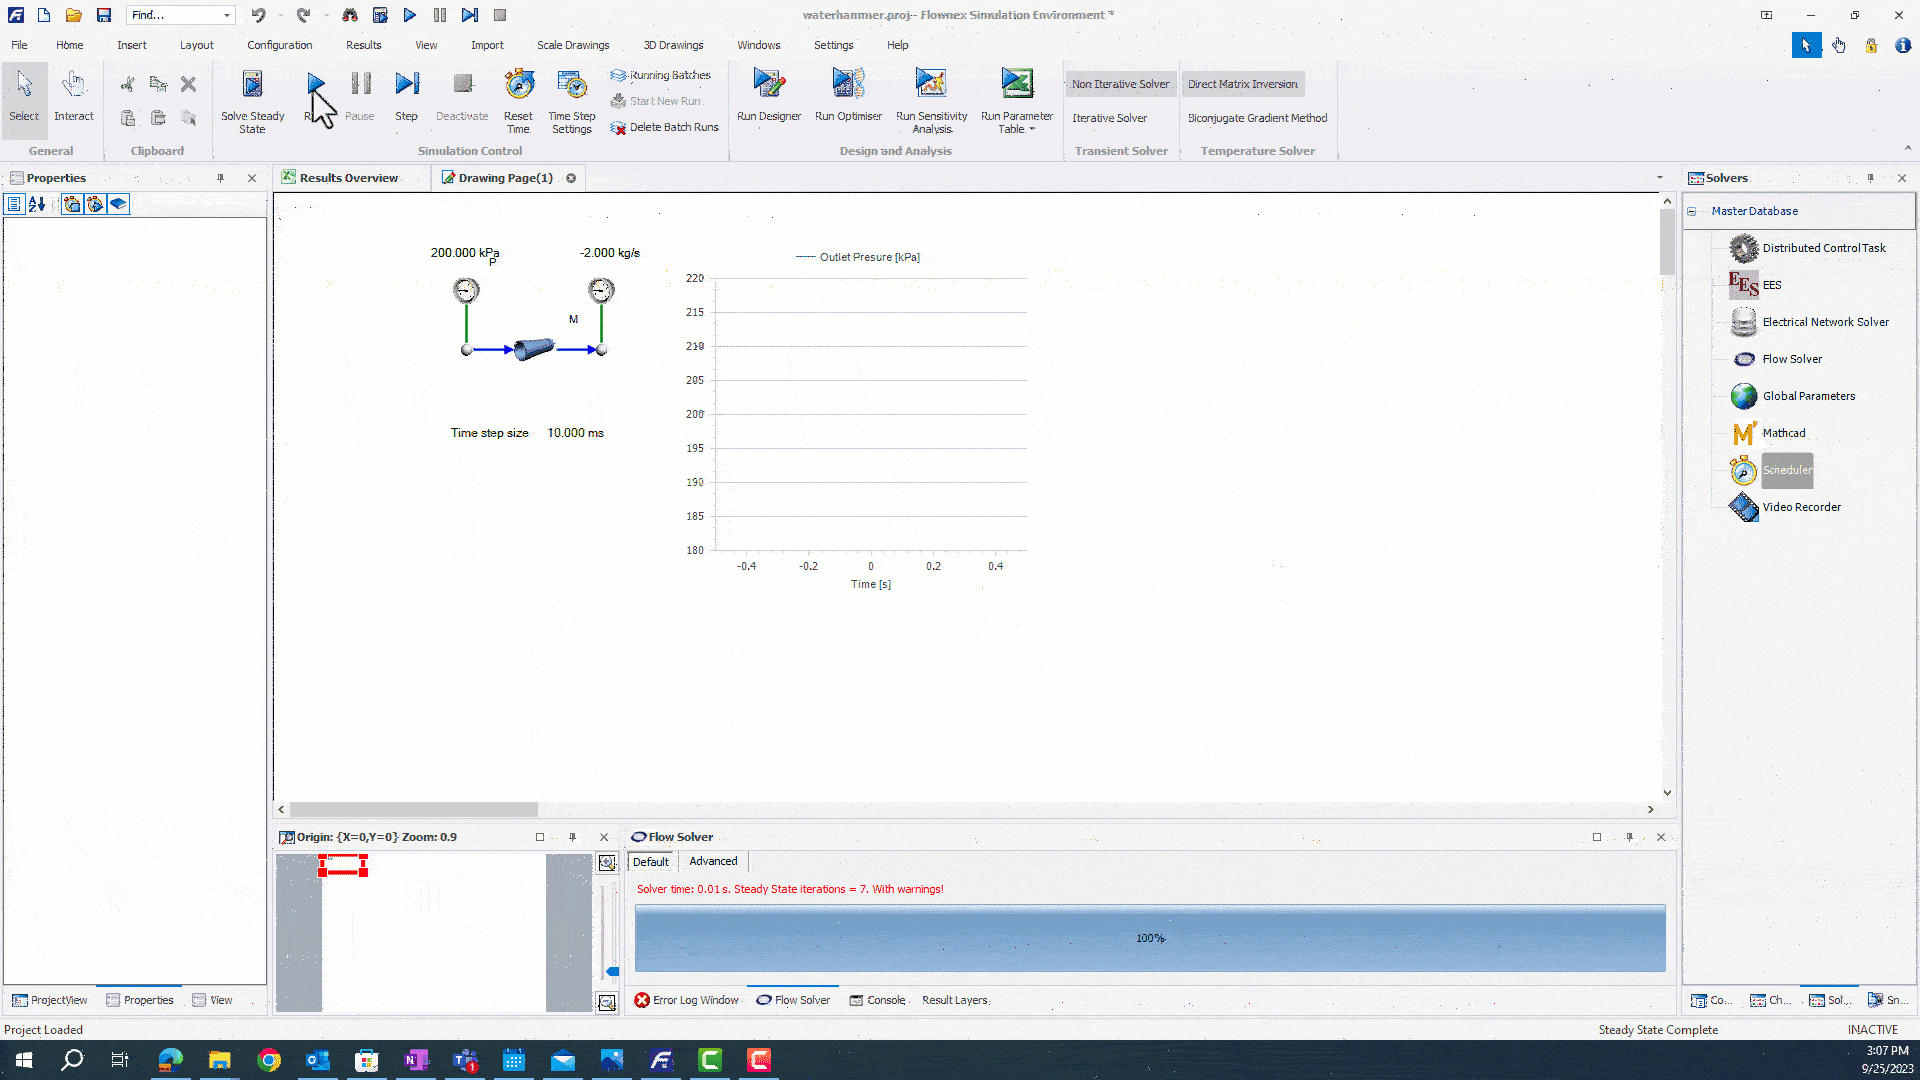The image size is (1920, 1080).
Task: Open the Redo history dropdown arrow
Action: click(326, 15)
